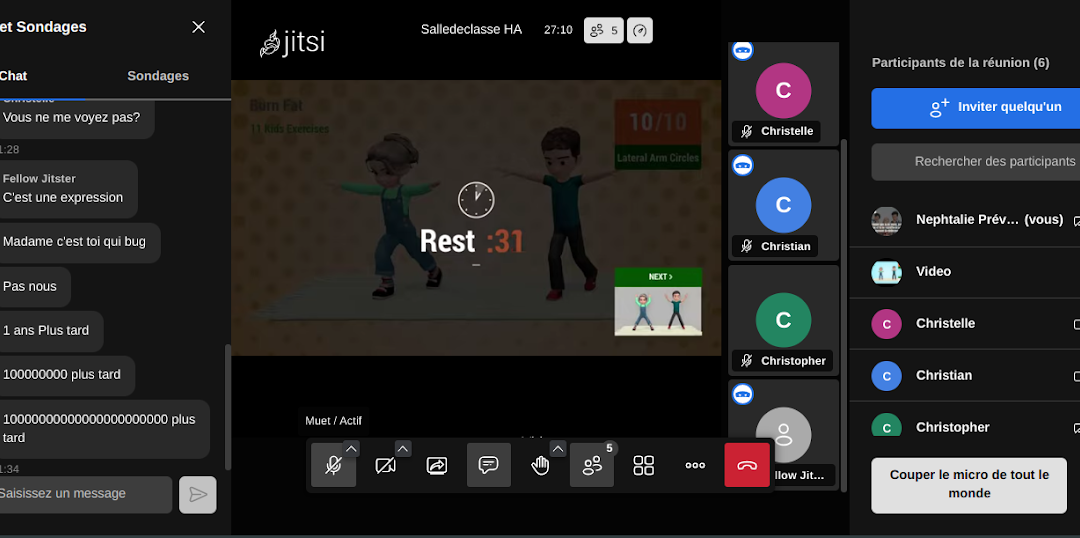Select the Video participant row
Screen dimensions: 1080x538
[x=964, y=272]
